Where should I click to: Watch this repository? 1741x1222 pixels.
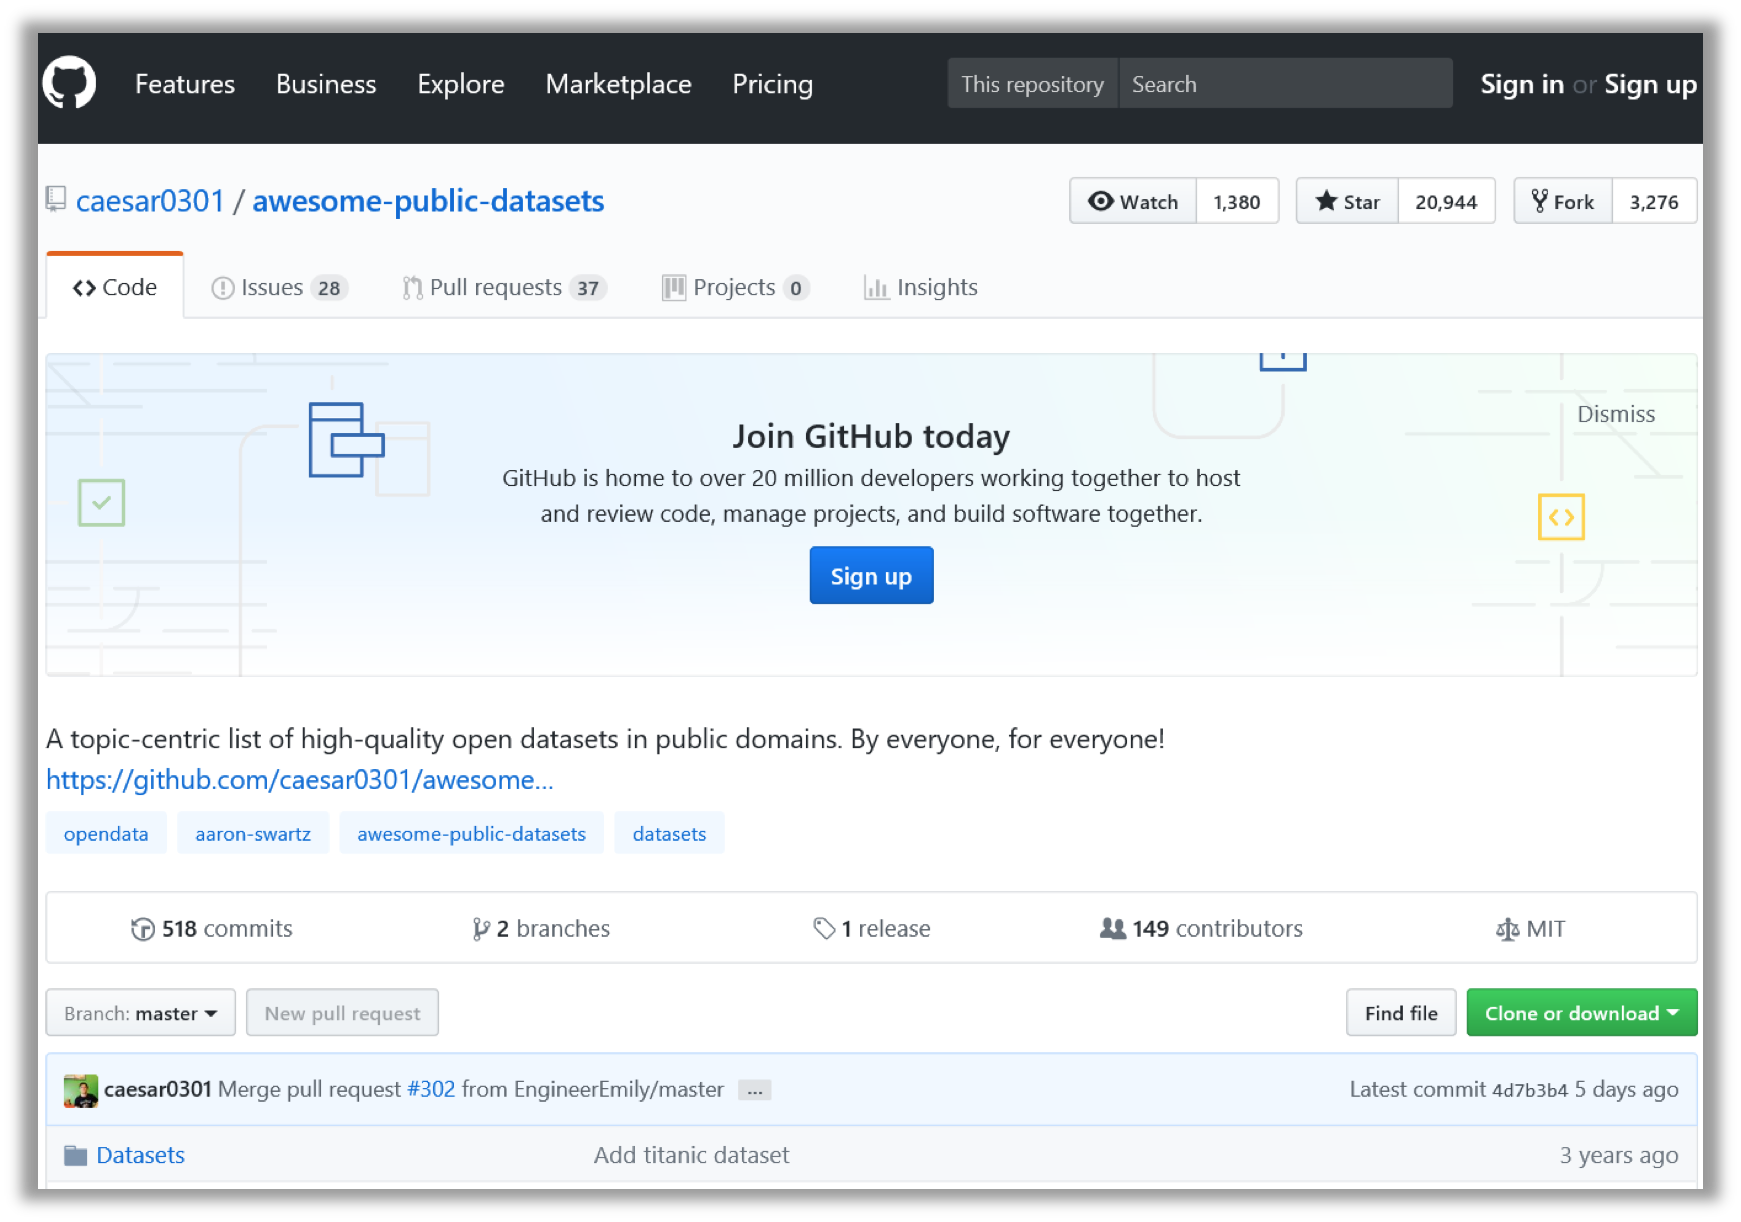pyautogui.click(x=1133, y=201)
